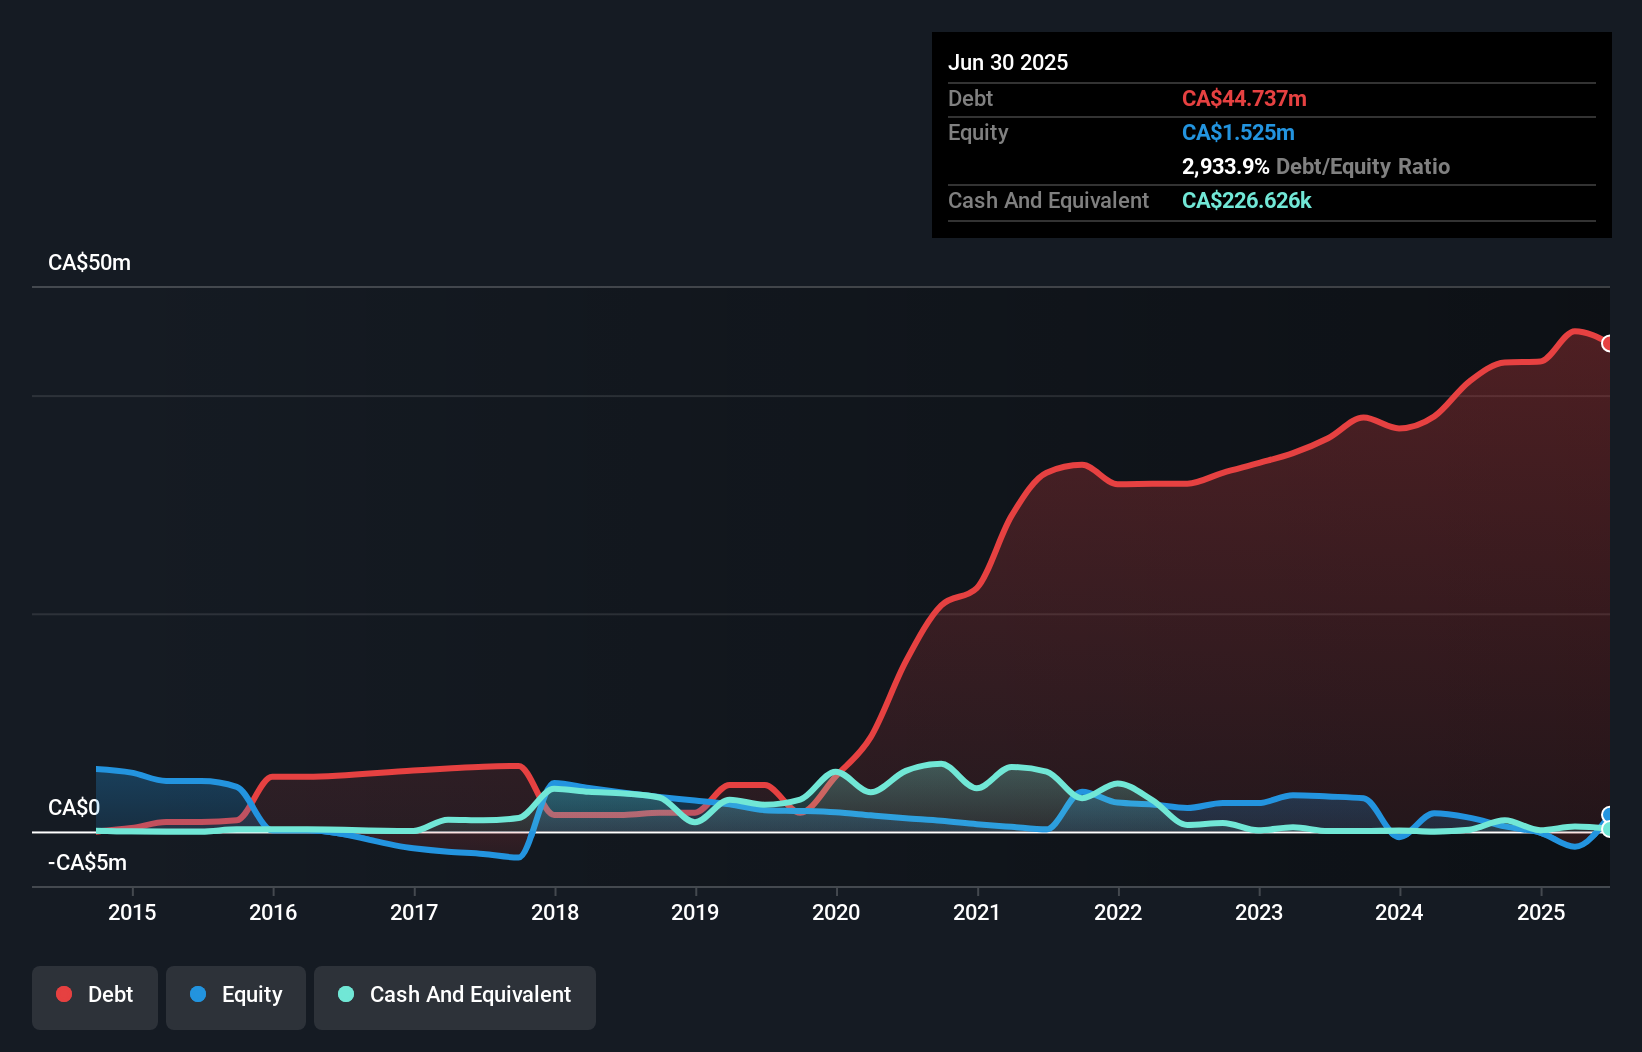Click the 2025 x-axis label
This screenshot has height=1052, width=1642.
1541,912
